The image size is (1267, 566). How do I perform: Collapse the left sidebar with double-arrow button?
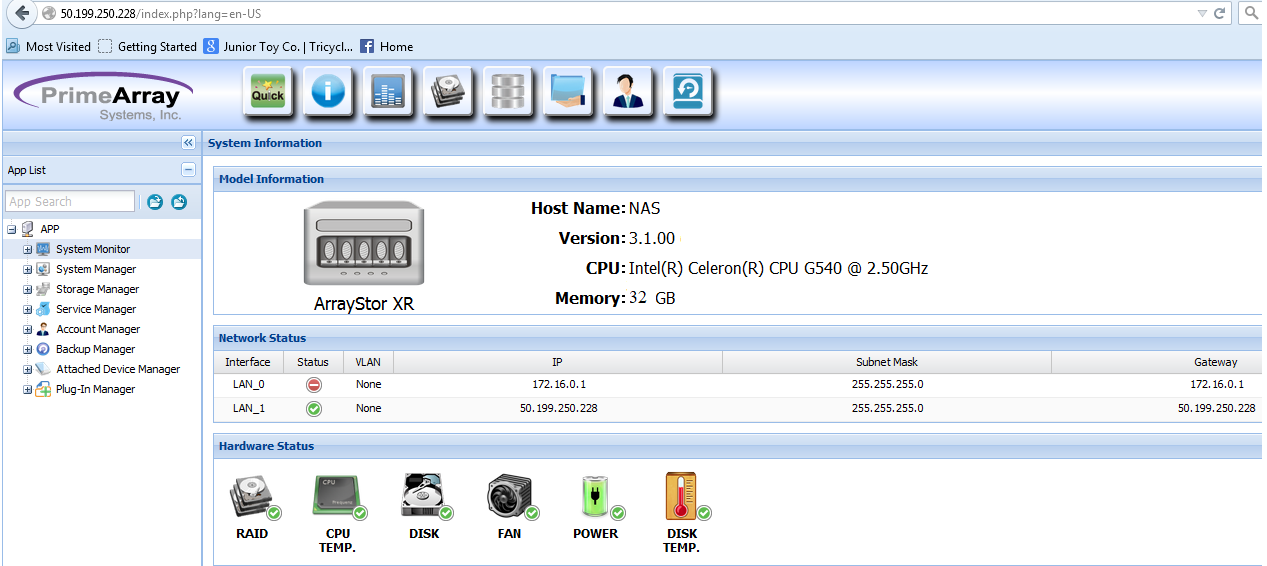[x=188, y=143]
